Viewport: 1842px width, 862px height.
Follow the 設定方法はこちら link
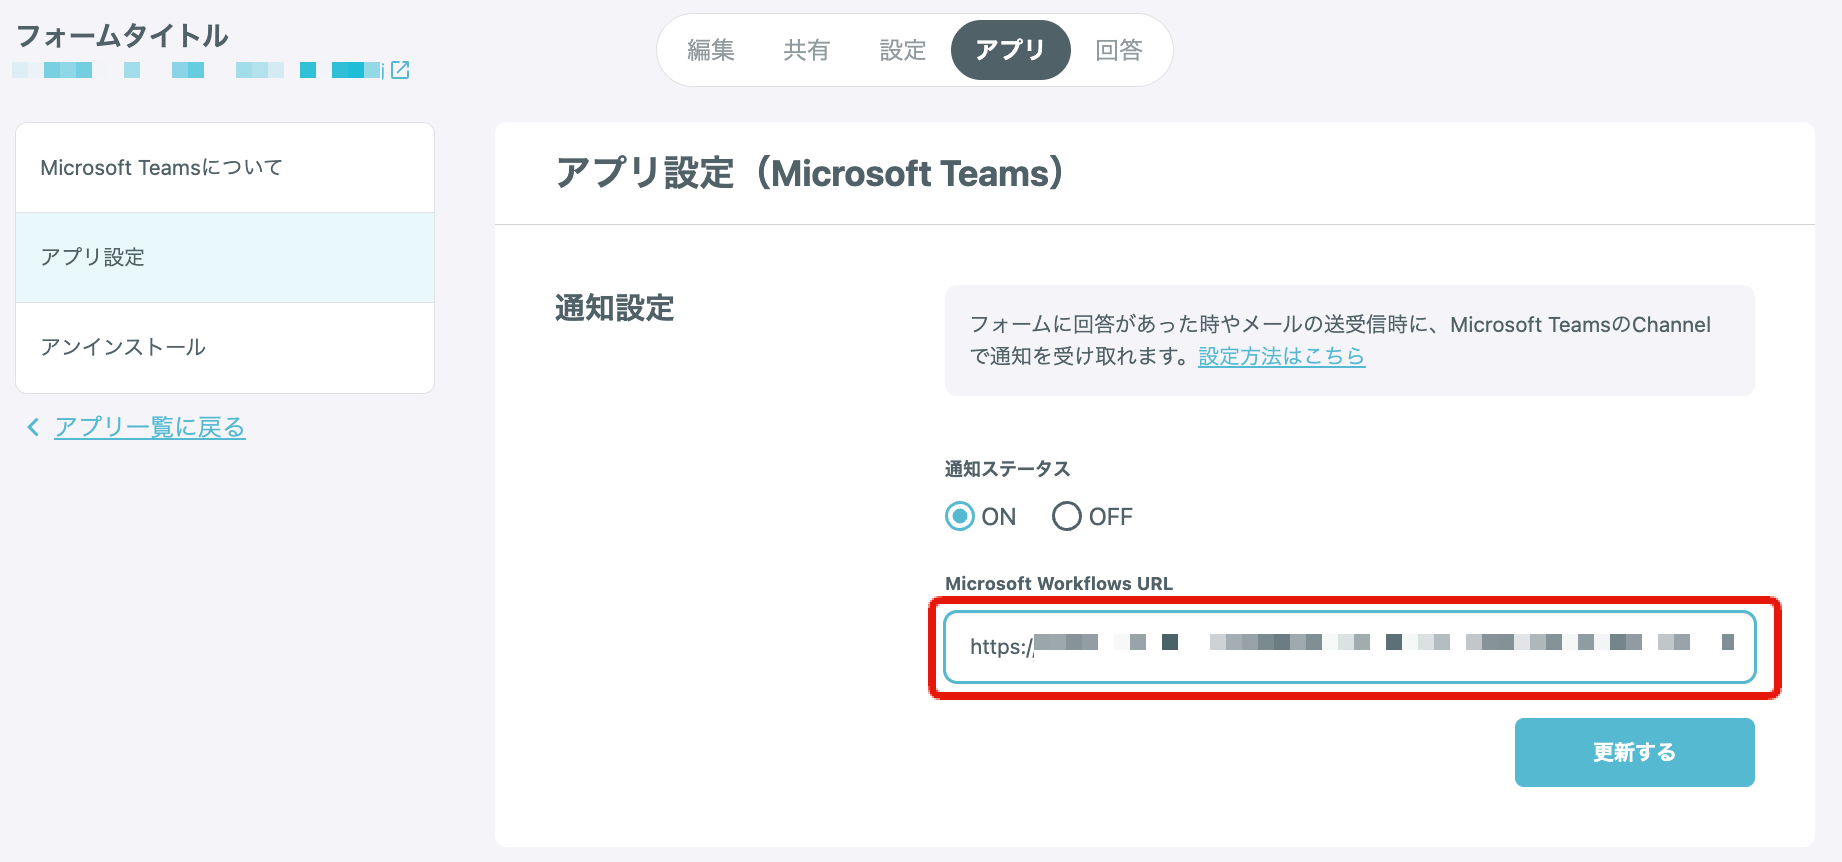point(1281,356)
